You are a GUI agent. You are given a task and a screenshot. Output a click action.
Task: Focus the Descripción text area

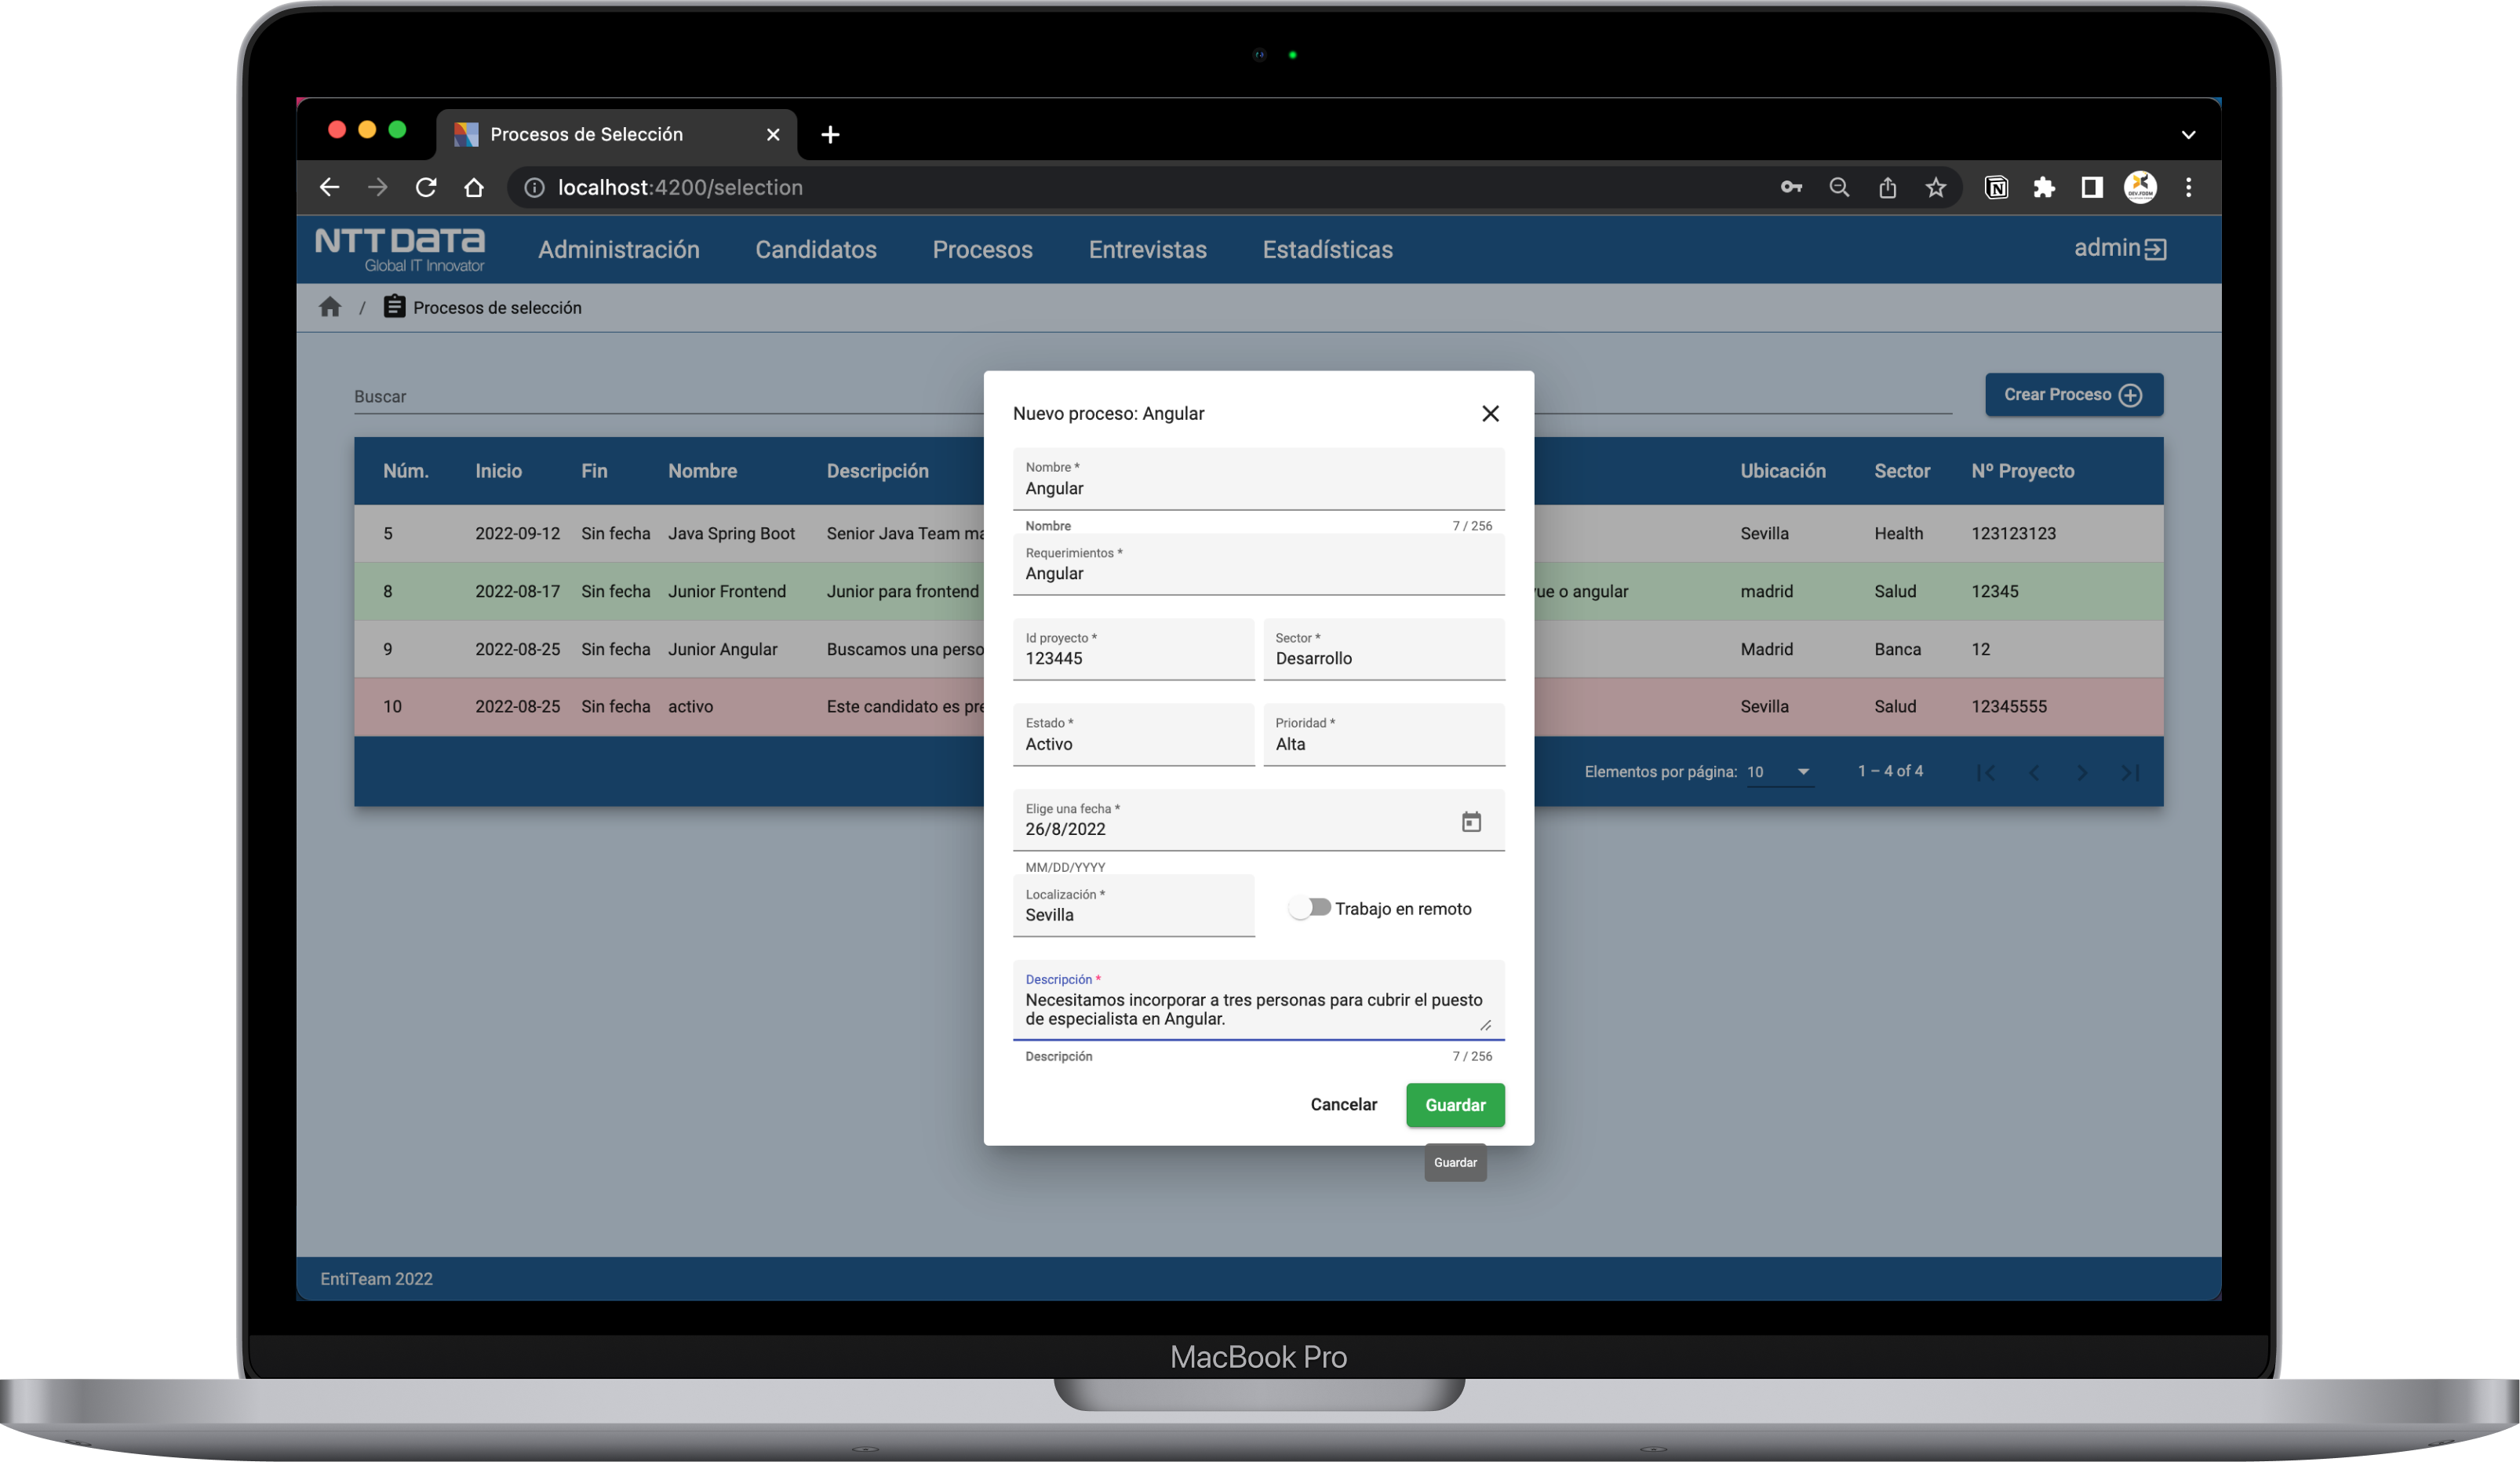[x=1253, y=1008]
